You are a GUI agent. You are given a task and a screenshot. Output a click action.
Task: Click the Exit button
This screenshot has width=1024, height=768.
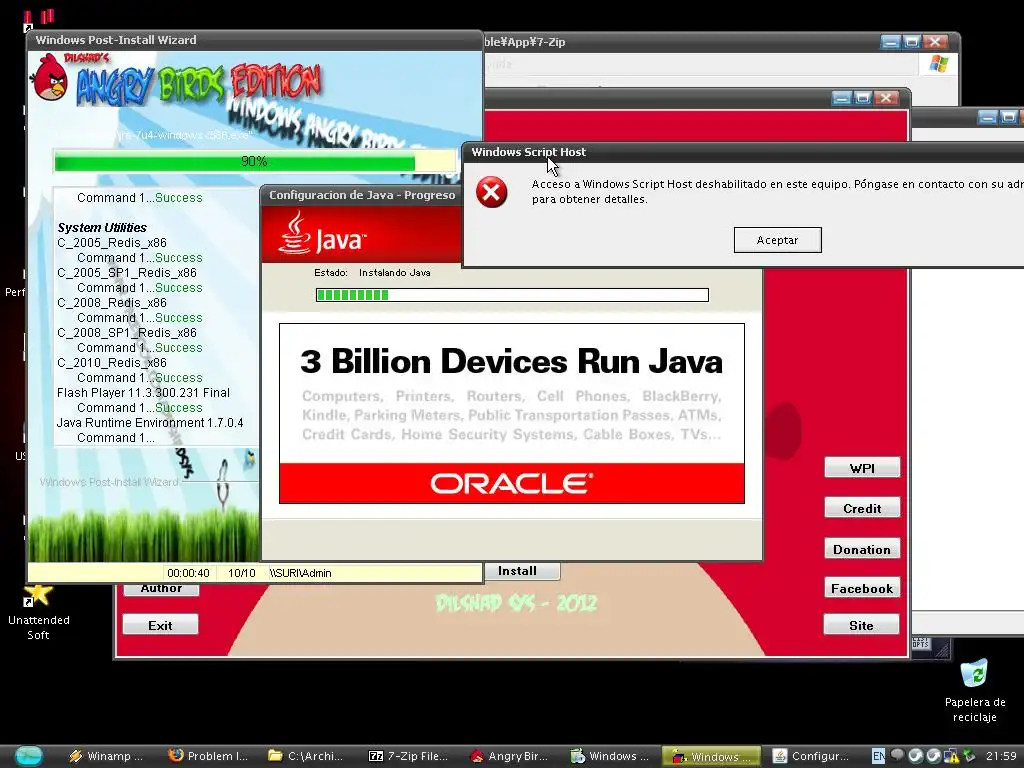(x=160, y=625)
